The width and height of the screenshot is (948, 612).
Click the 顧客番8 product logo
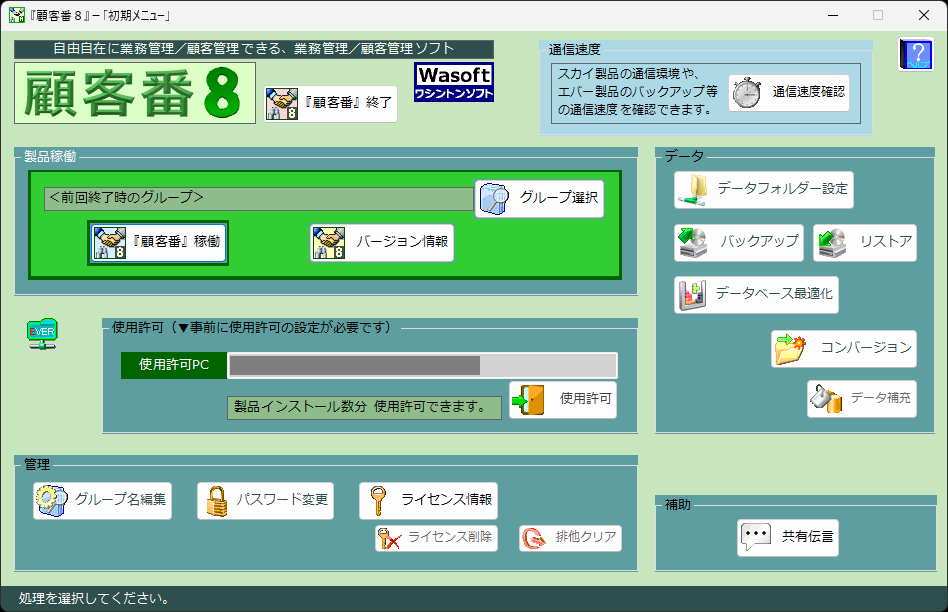click(135, 93)
